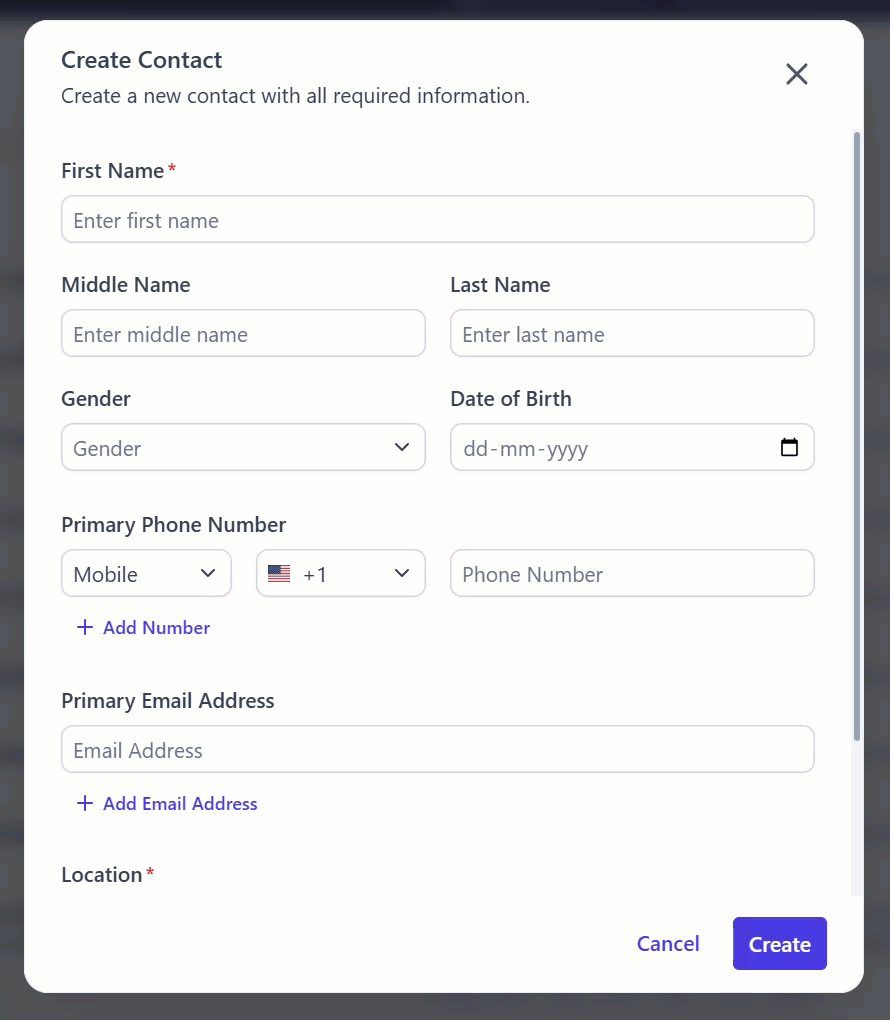The height and width of the screenshot is (1020, 890).
Task: Open the +1 country code dropdown
Action: tap(341, 573)
